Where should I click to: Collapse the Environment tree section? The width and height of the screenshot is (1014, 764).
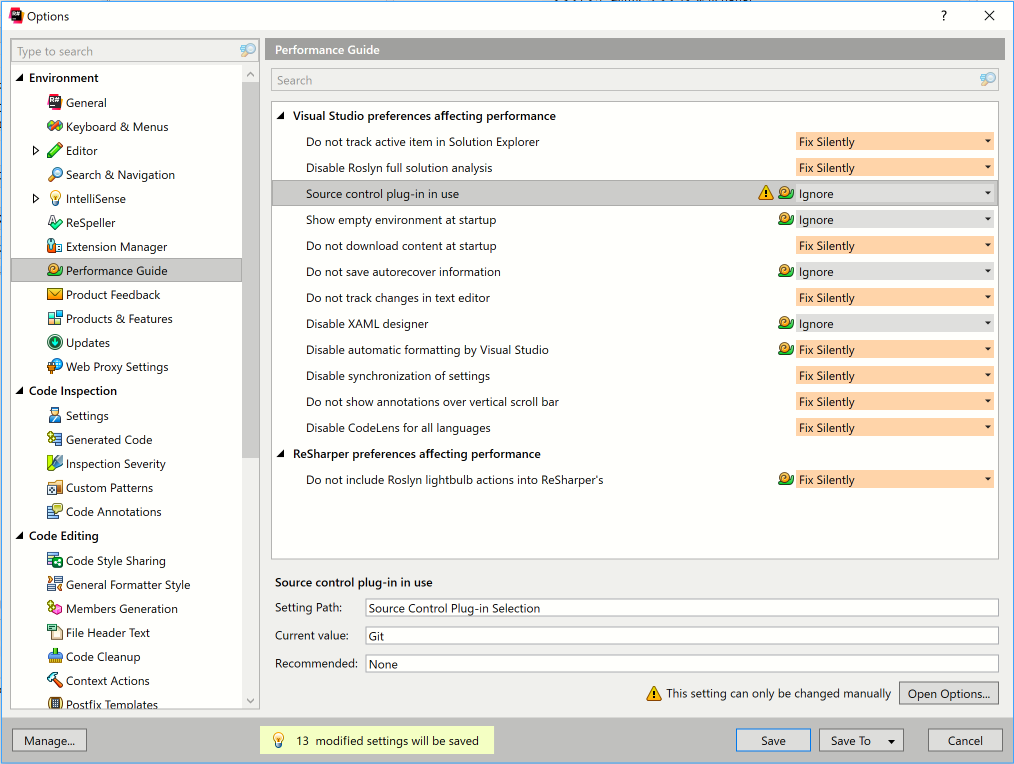click(22, 77)
